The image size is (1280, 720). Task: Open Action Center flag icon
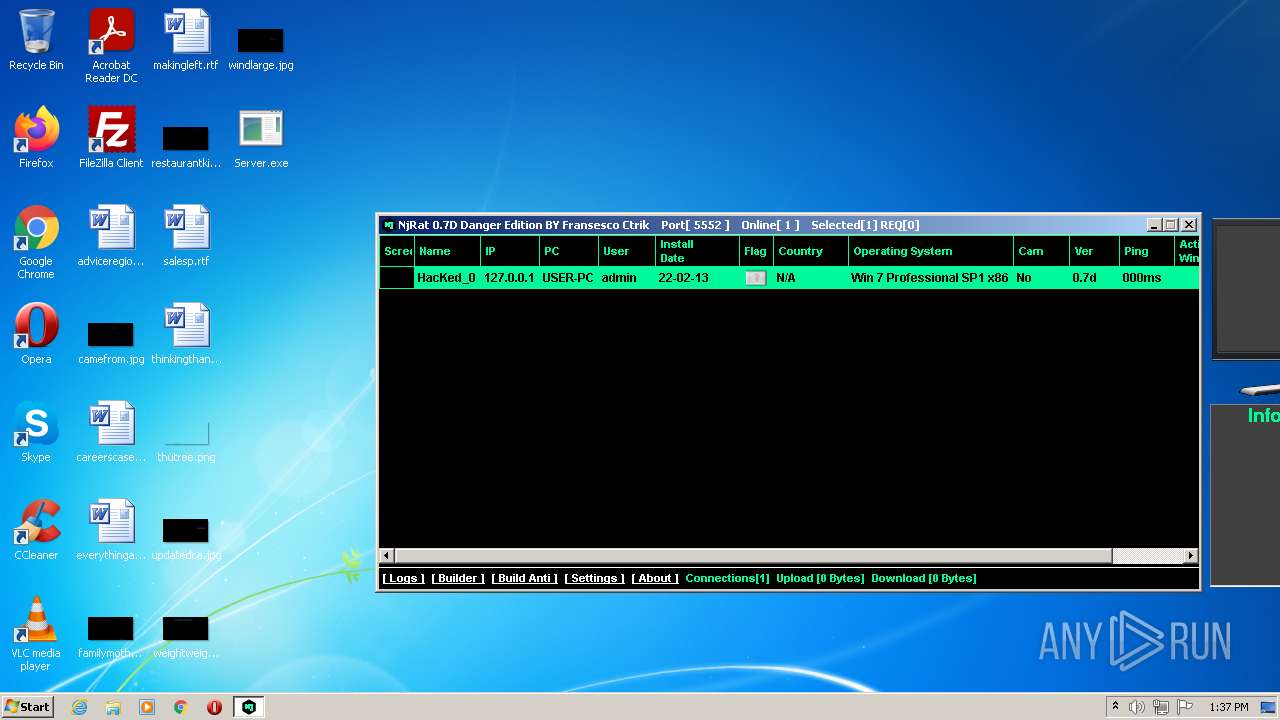[1185, 707]
